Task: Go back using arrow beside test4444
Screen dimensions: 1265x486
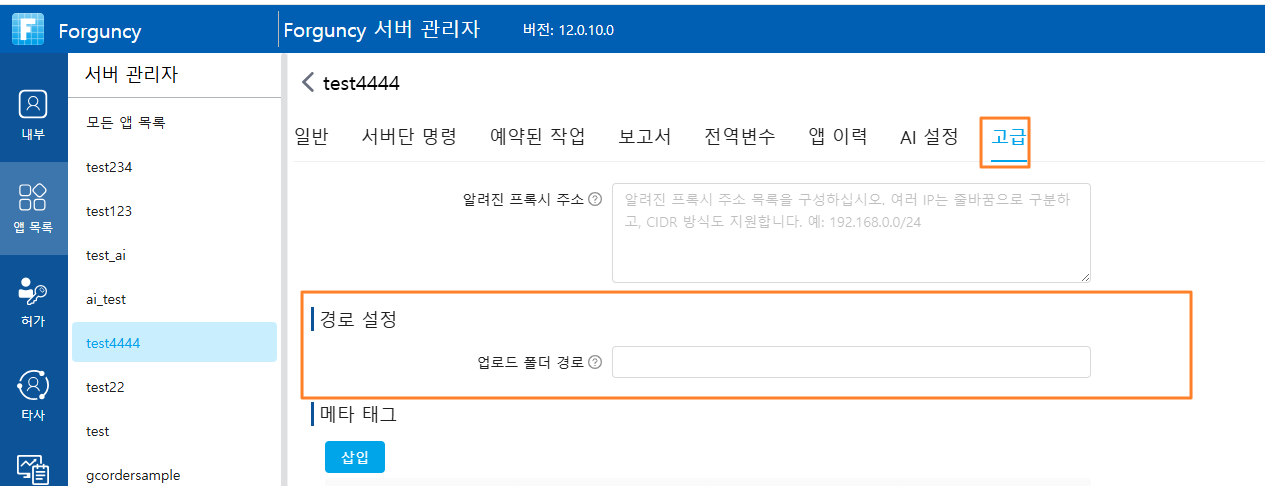Action: (308, 83)
